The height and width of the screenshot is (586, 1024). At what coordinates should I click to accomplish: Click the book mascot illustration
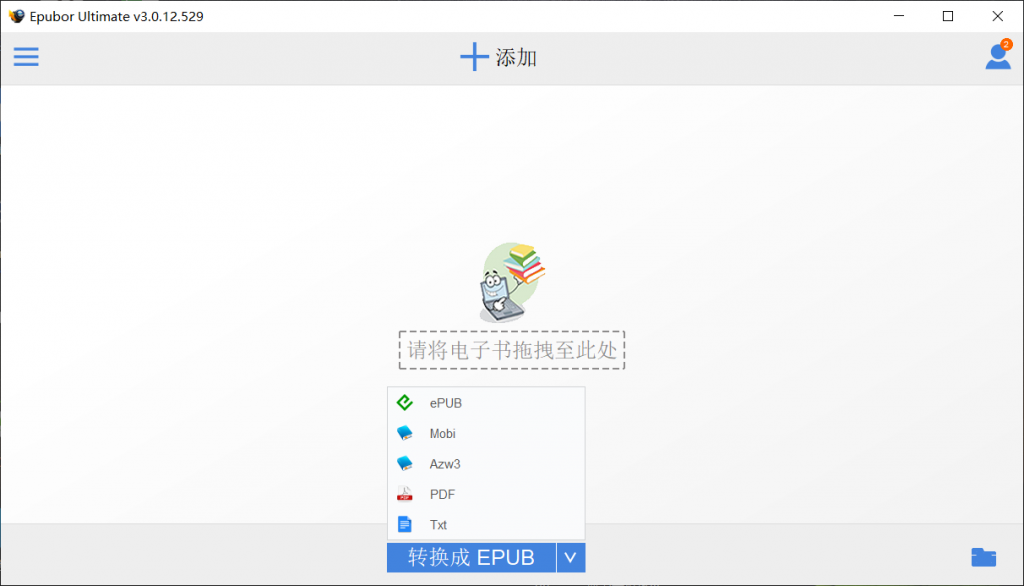tap(510, 282)
